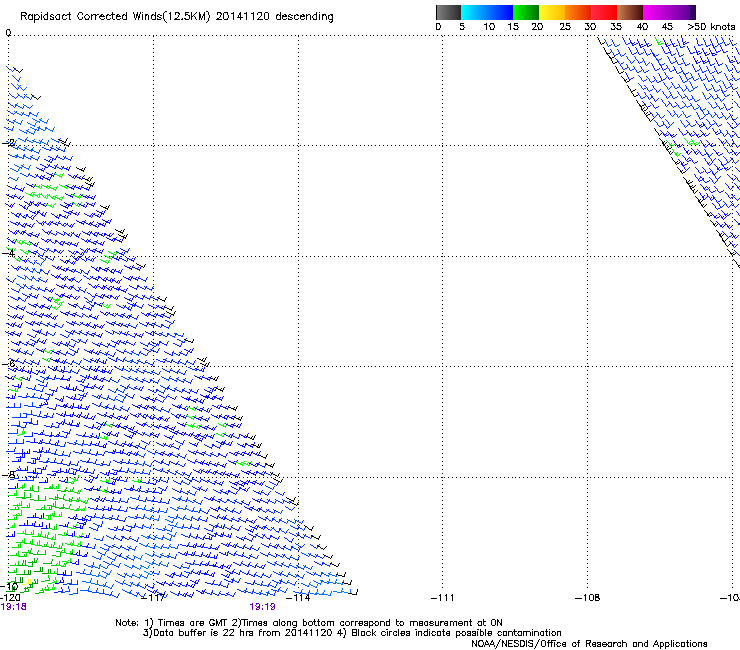Image resolution: width=740 pixels, height=650 pixels.
Task: Click latitude label '-2' on left axis
Action: pos(8,143)
